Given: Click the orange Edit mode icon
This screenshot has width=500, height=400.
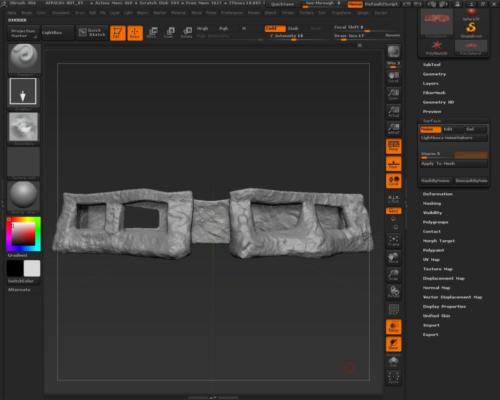Looking at the screenshot, I should [x=118, y=33].
